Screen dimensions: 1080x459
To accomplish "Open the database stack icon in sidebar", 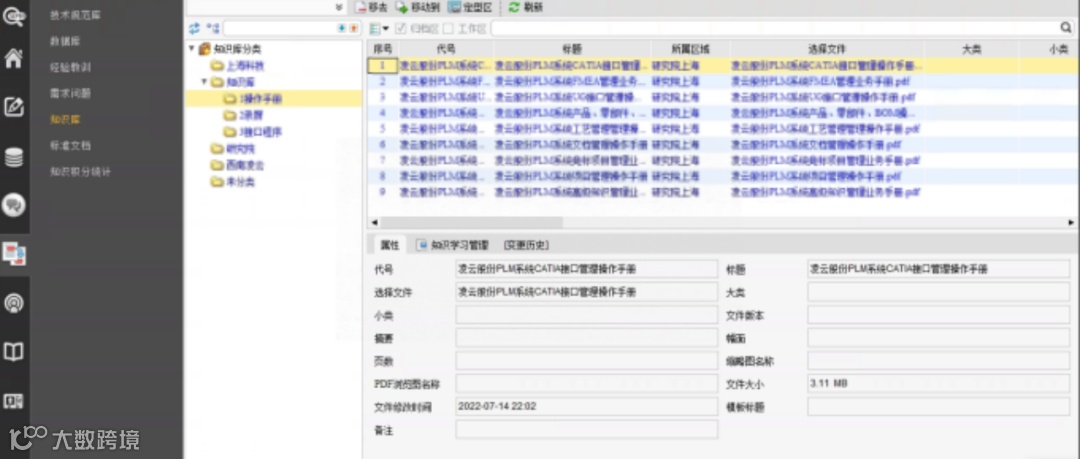I will point(14,157).
